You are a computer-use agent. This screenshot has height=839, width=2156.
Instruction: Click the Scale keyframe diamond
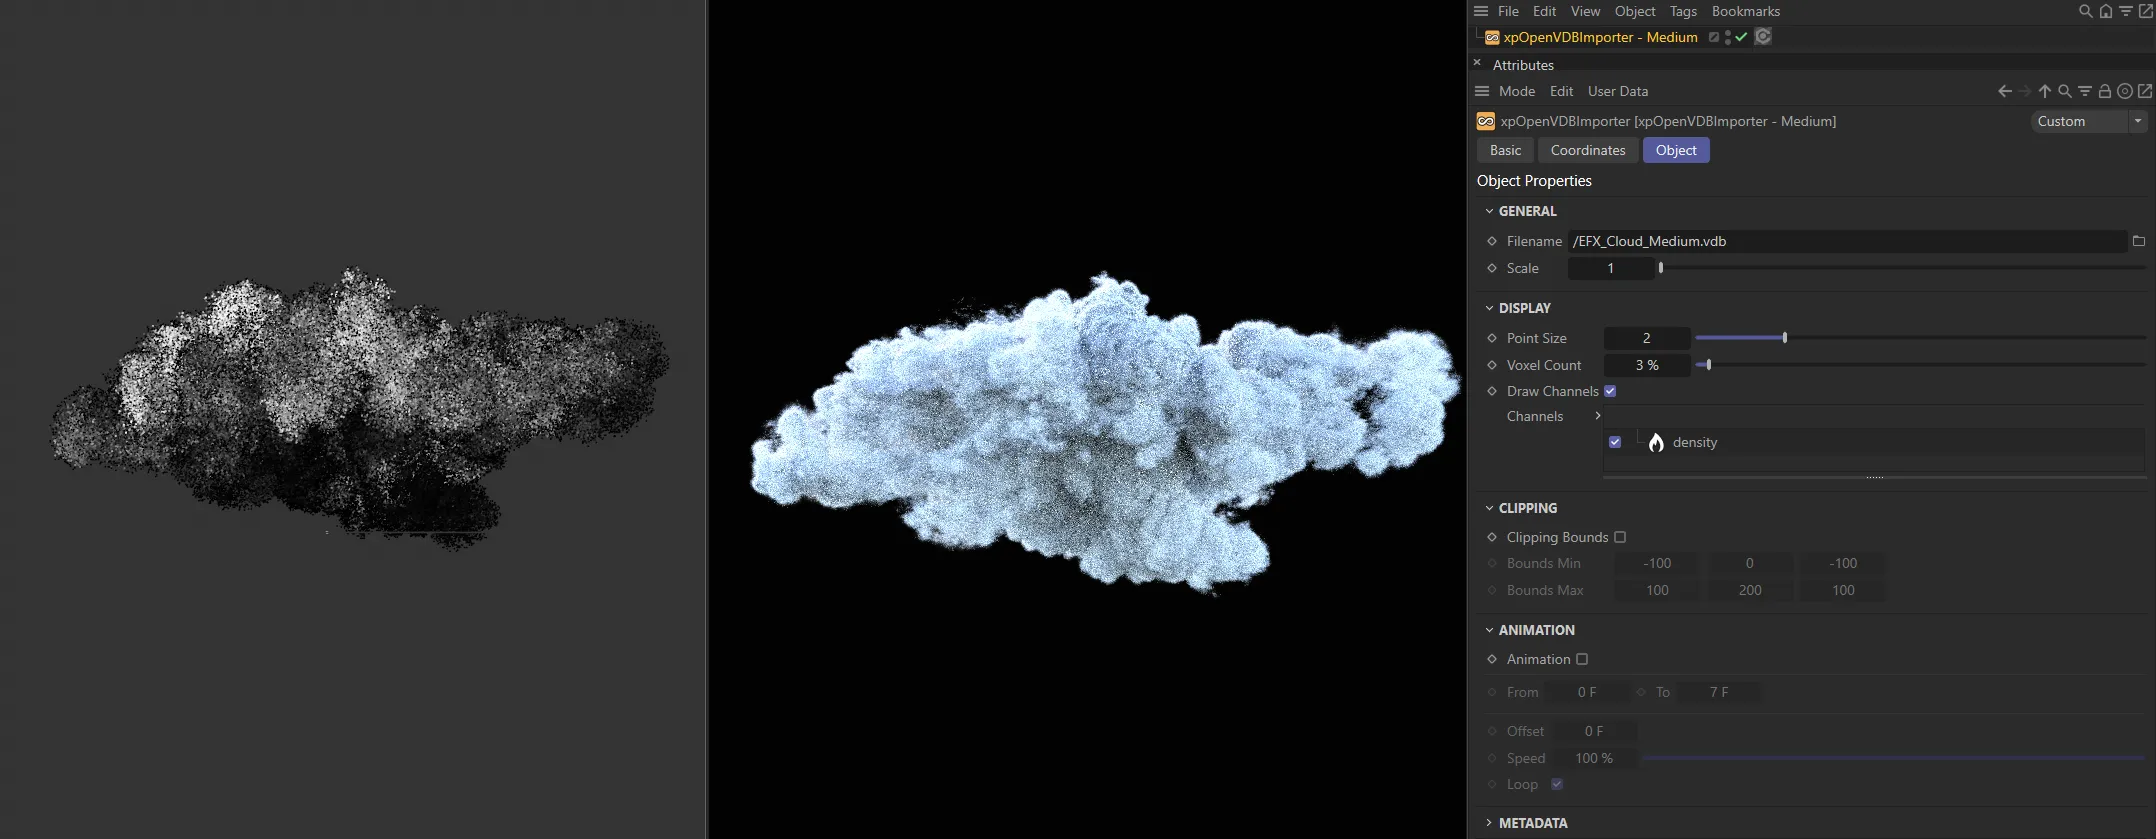pos(1492,268)
